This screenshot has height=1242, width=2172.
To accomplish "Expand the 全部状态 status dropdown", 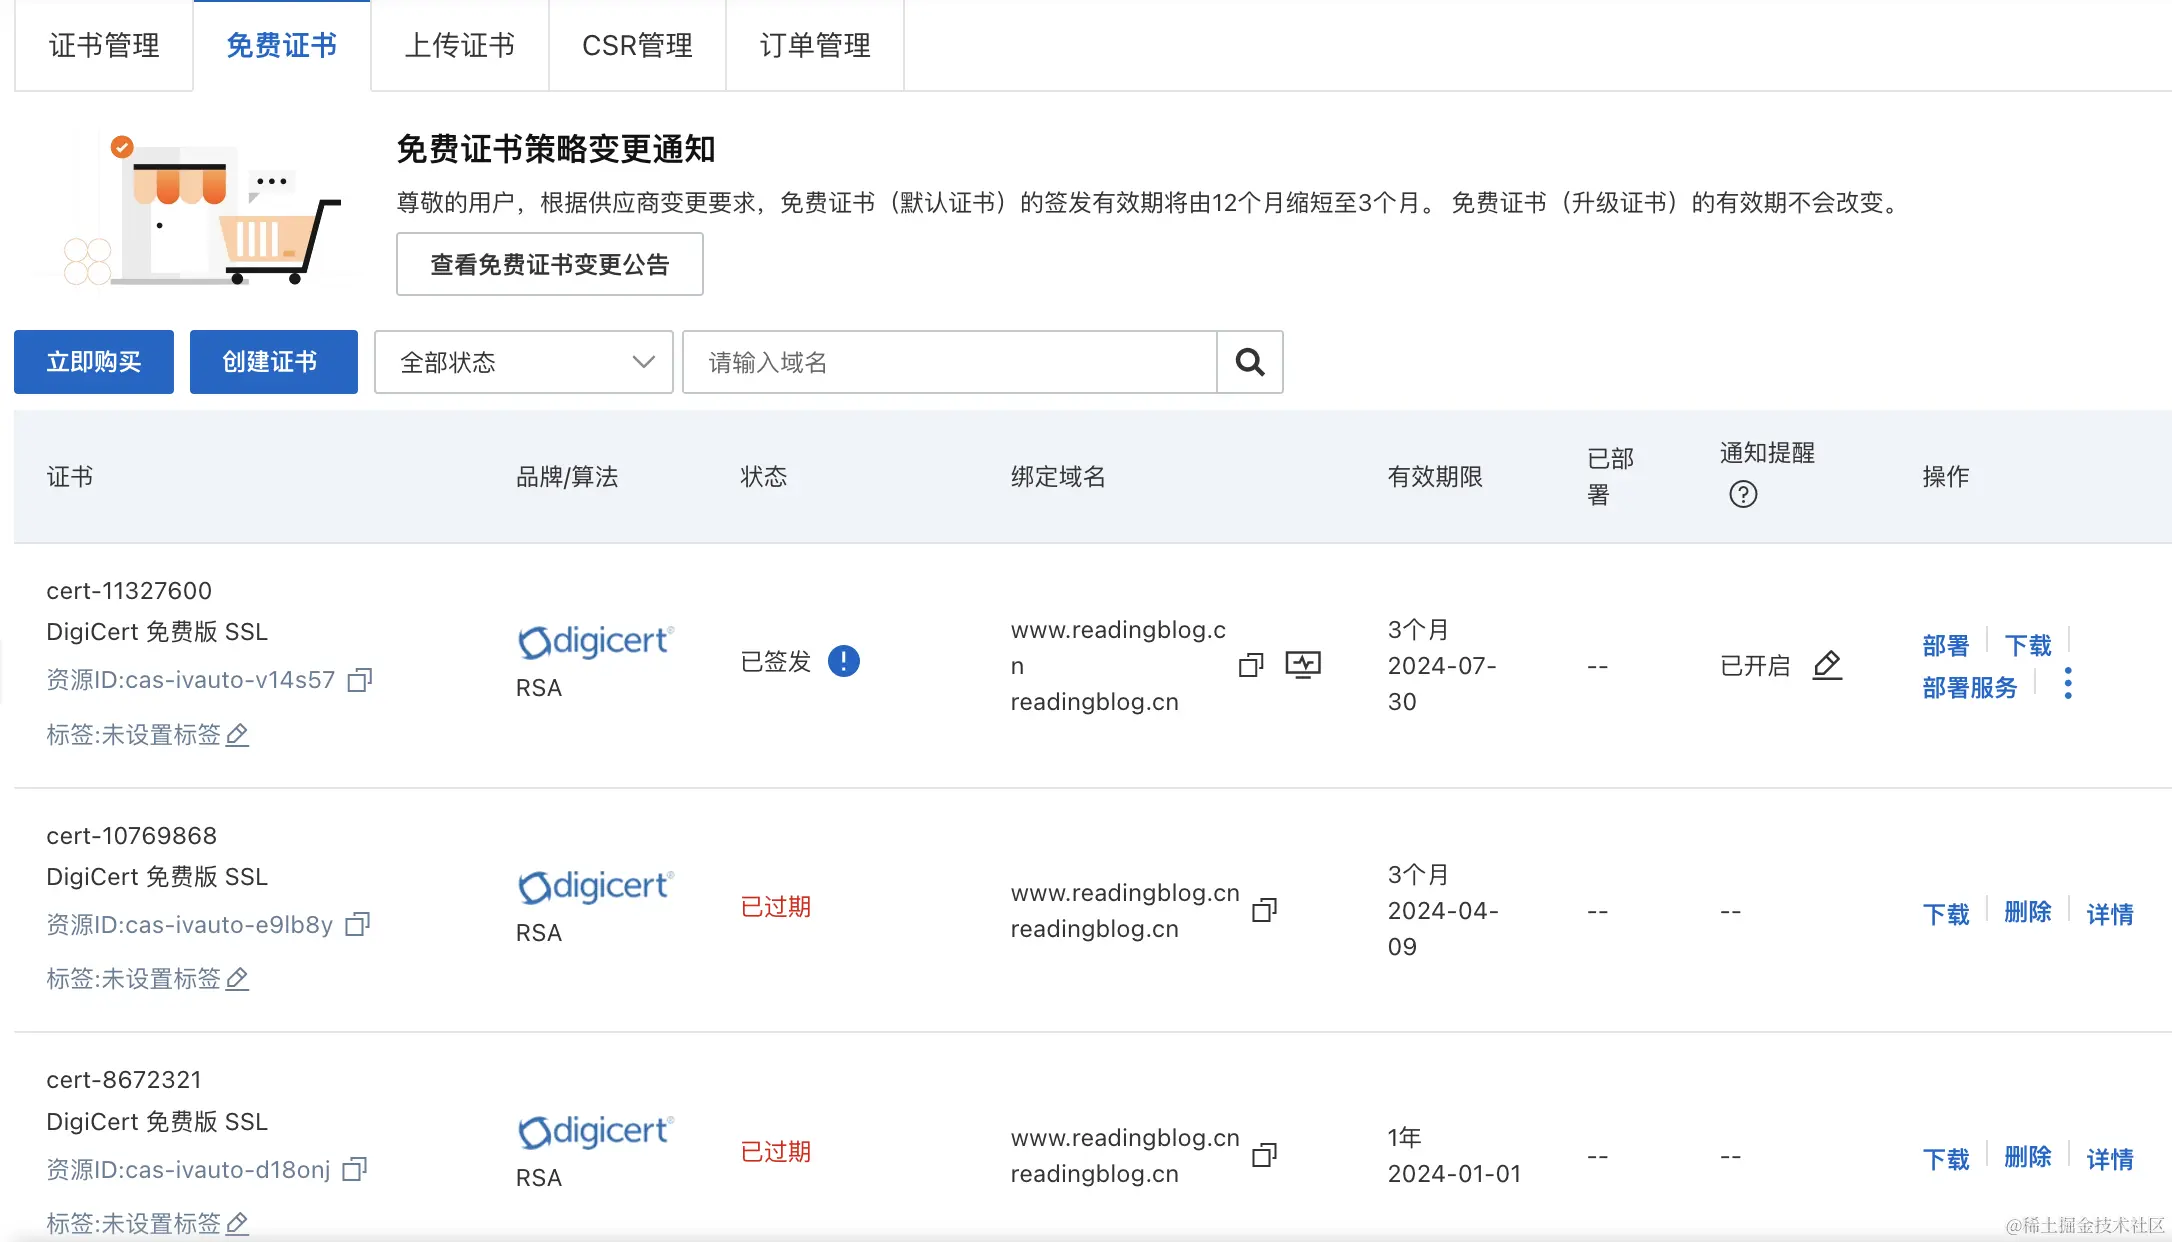I will click(x=524, y=362).
